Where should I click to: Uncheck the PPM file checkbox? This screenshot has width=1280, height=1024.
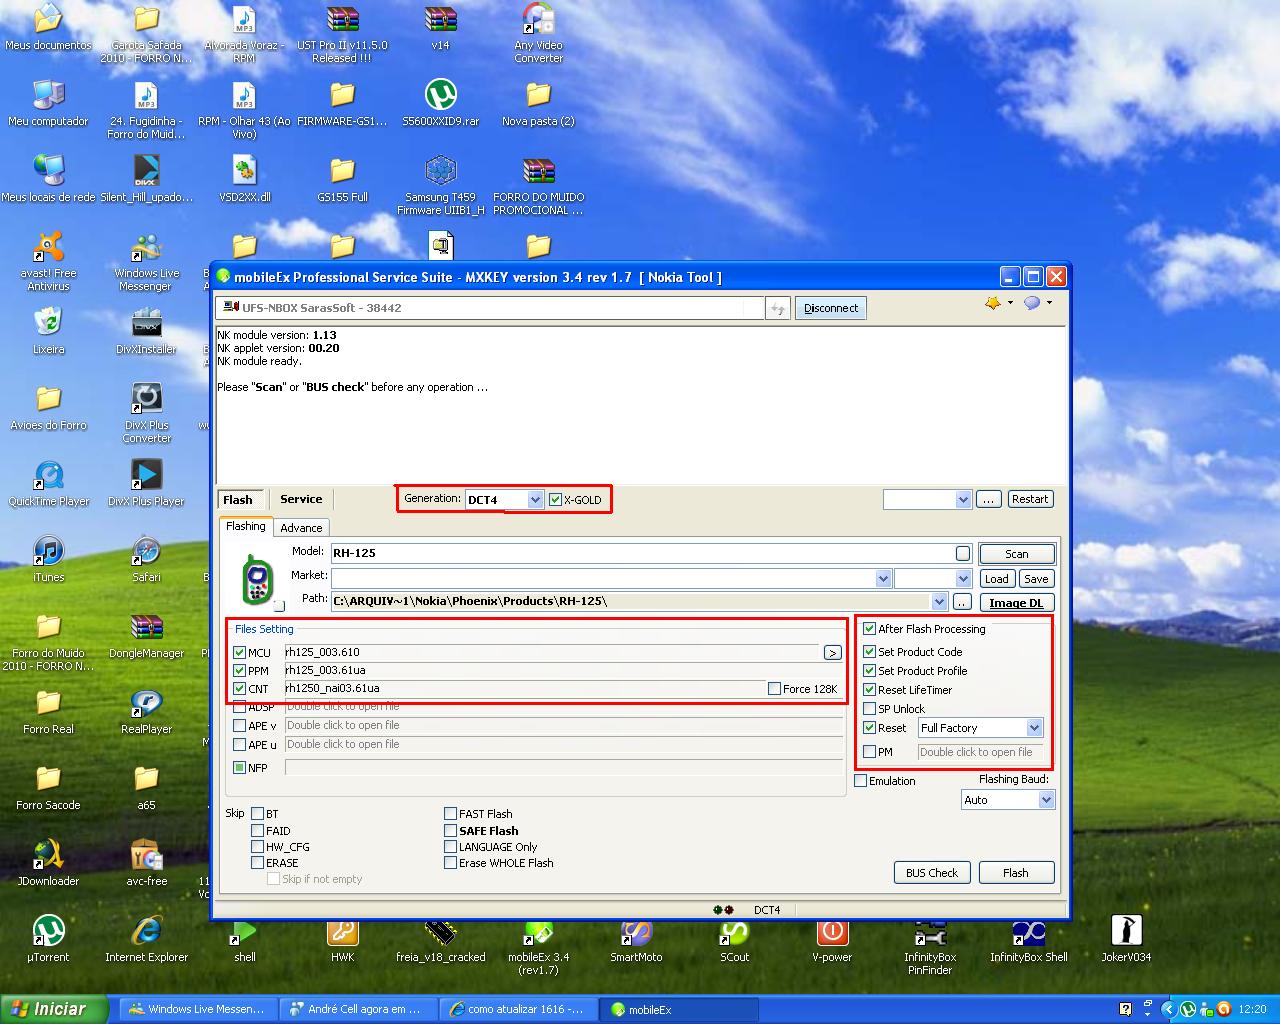239,670
